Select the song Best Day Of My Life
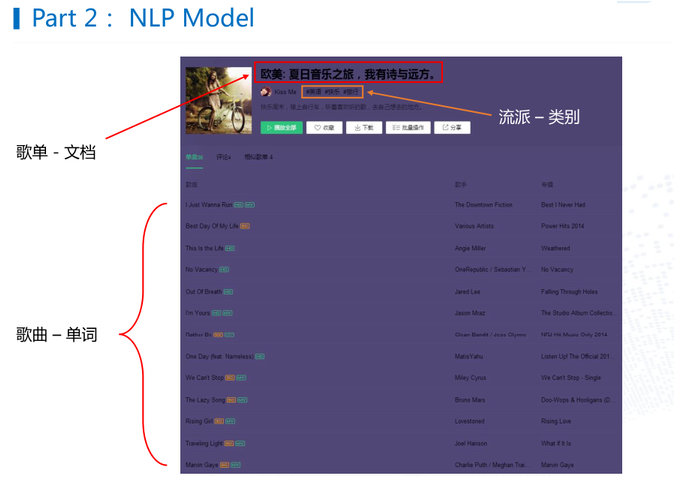674x492 pixels. click(x=212, y=226)
